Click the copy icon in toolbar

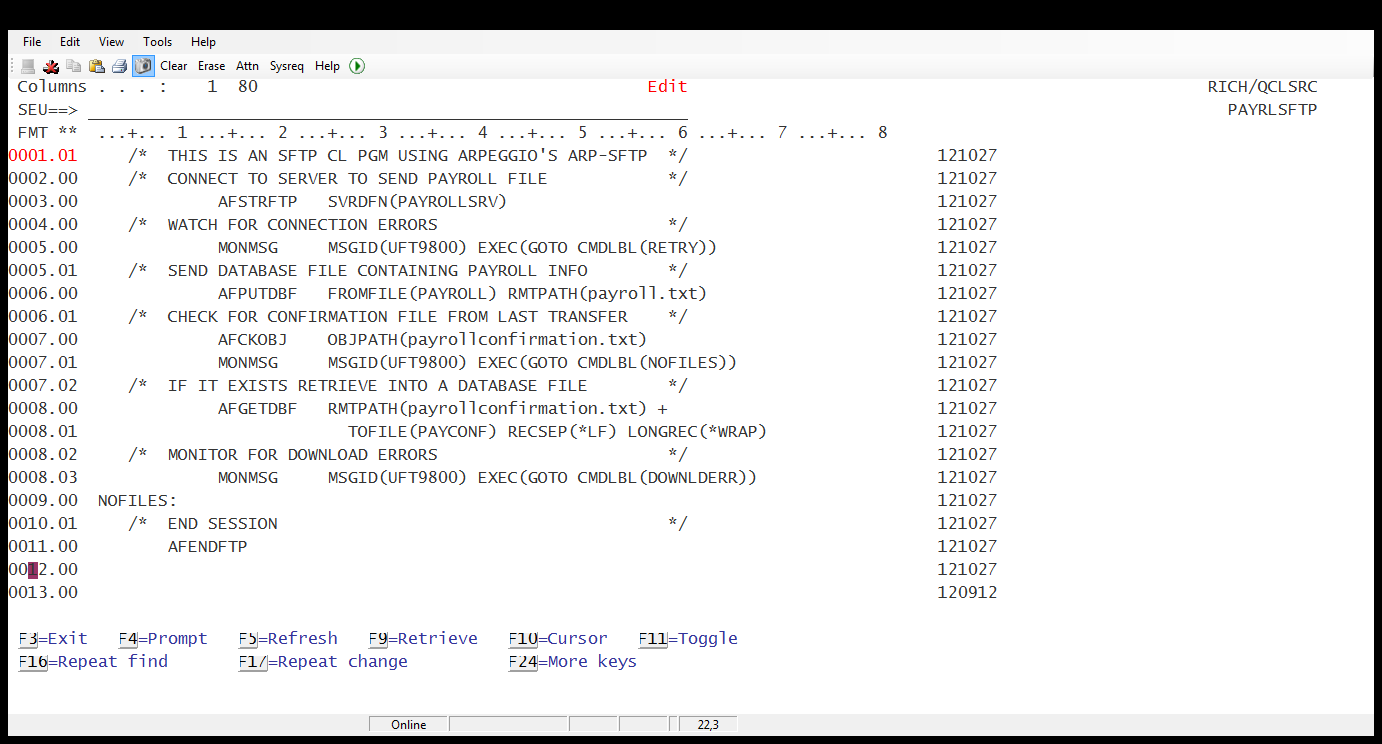coord(74,66)
